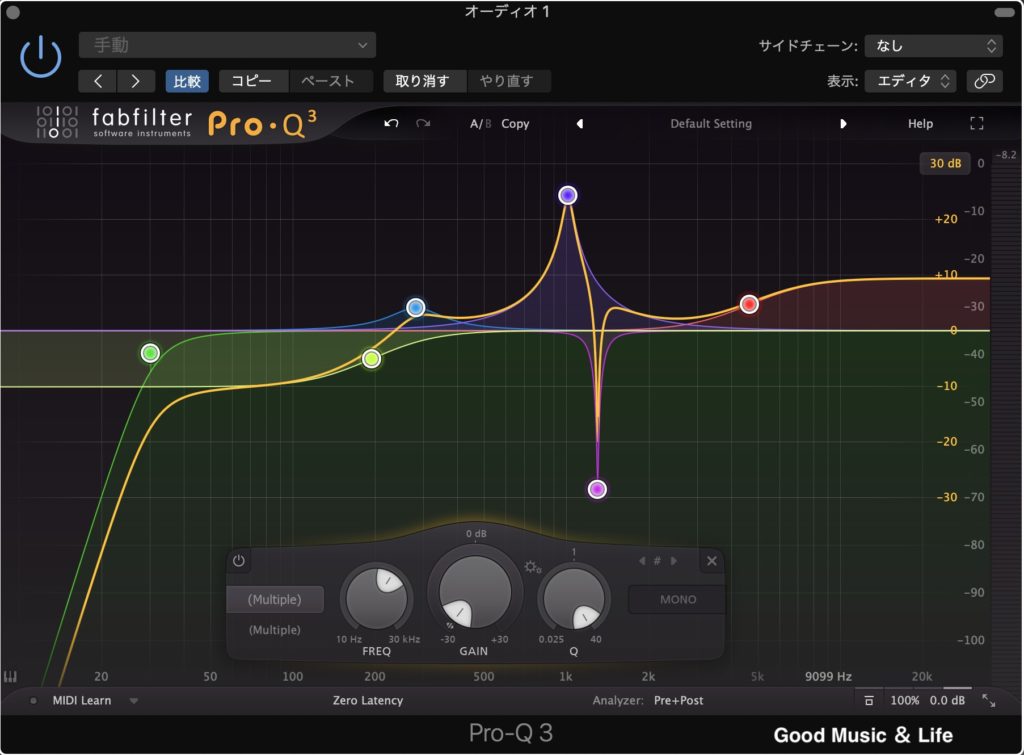Viewport: 1024px width, 755px height.
Task: Open the 30 dB display range menu
Action: pyautogui.click(x=945, y=163)
